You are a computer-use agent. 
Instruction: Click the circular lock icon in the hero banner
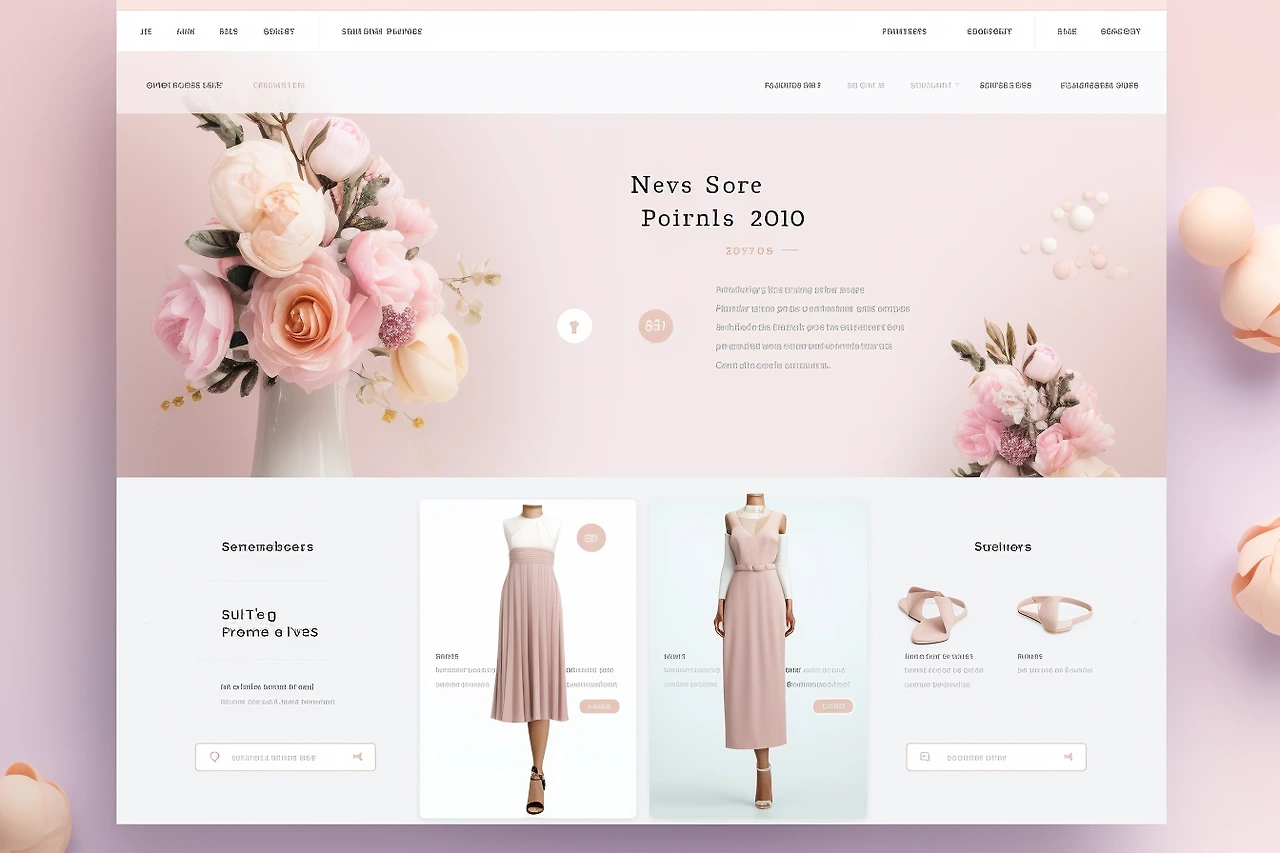(574, 325)
